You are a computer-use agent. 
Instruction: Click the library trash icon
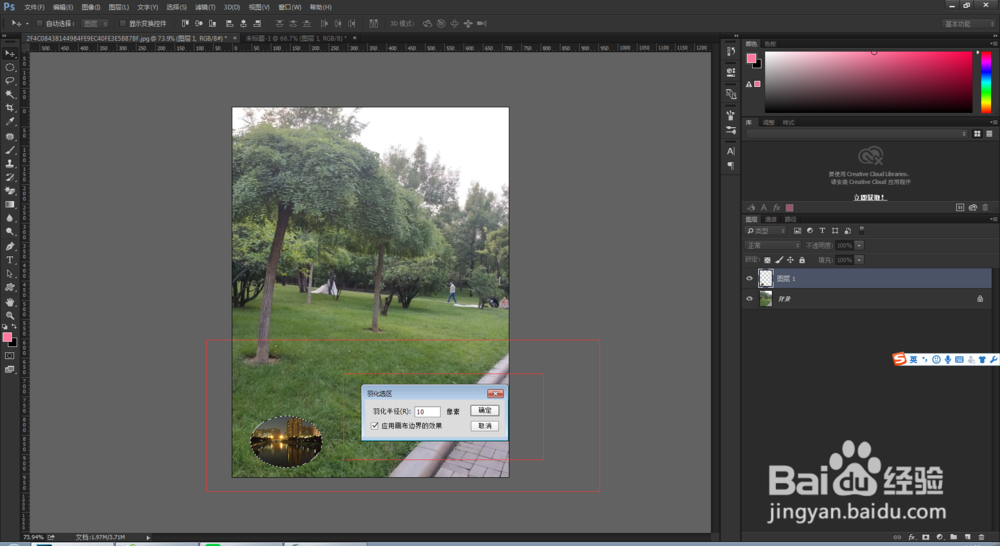coord(985,207)
